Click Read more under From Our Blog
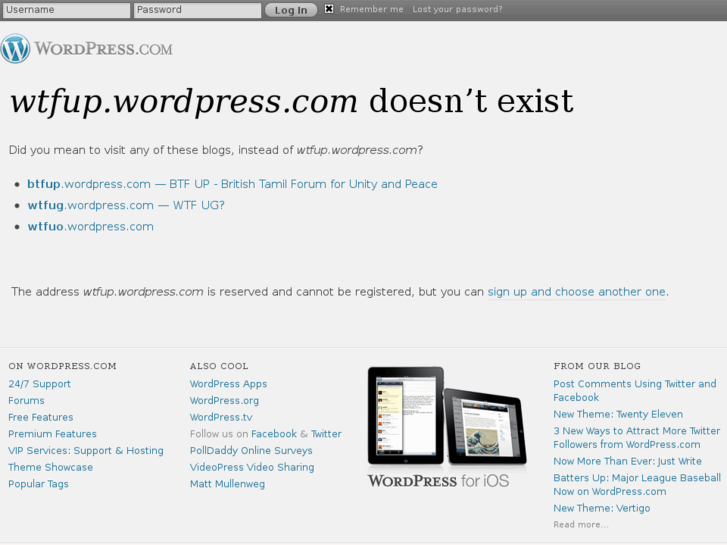This screenshot has height=545, width=727. point(581,525)
